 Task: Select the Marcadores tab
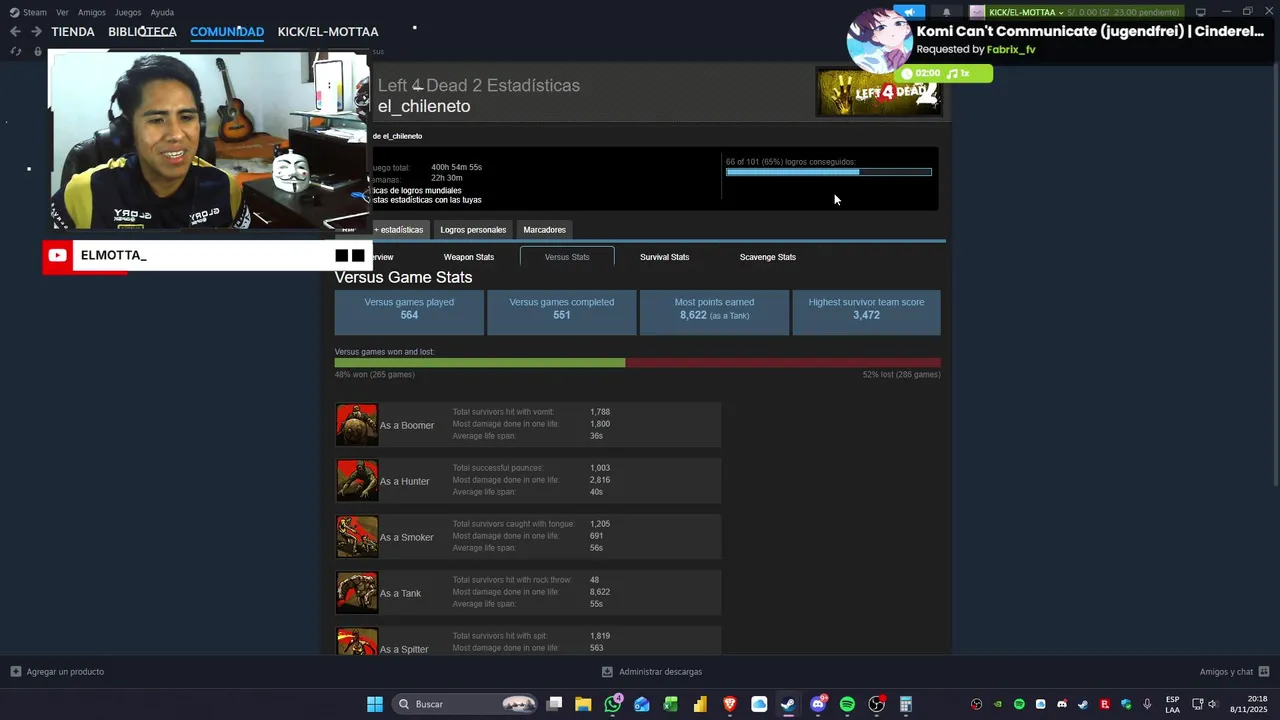pyautogui.click(x=544, y=230)
